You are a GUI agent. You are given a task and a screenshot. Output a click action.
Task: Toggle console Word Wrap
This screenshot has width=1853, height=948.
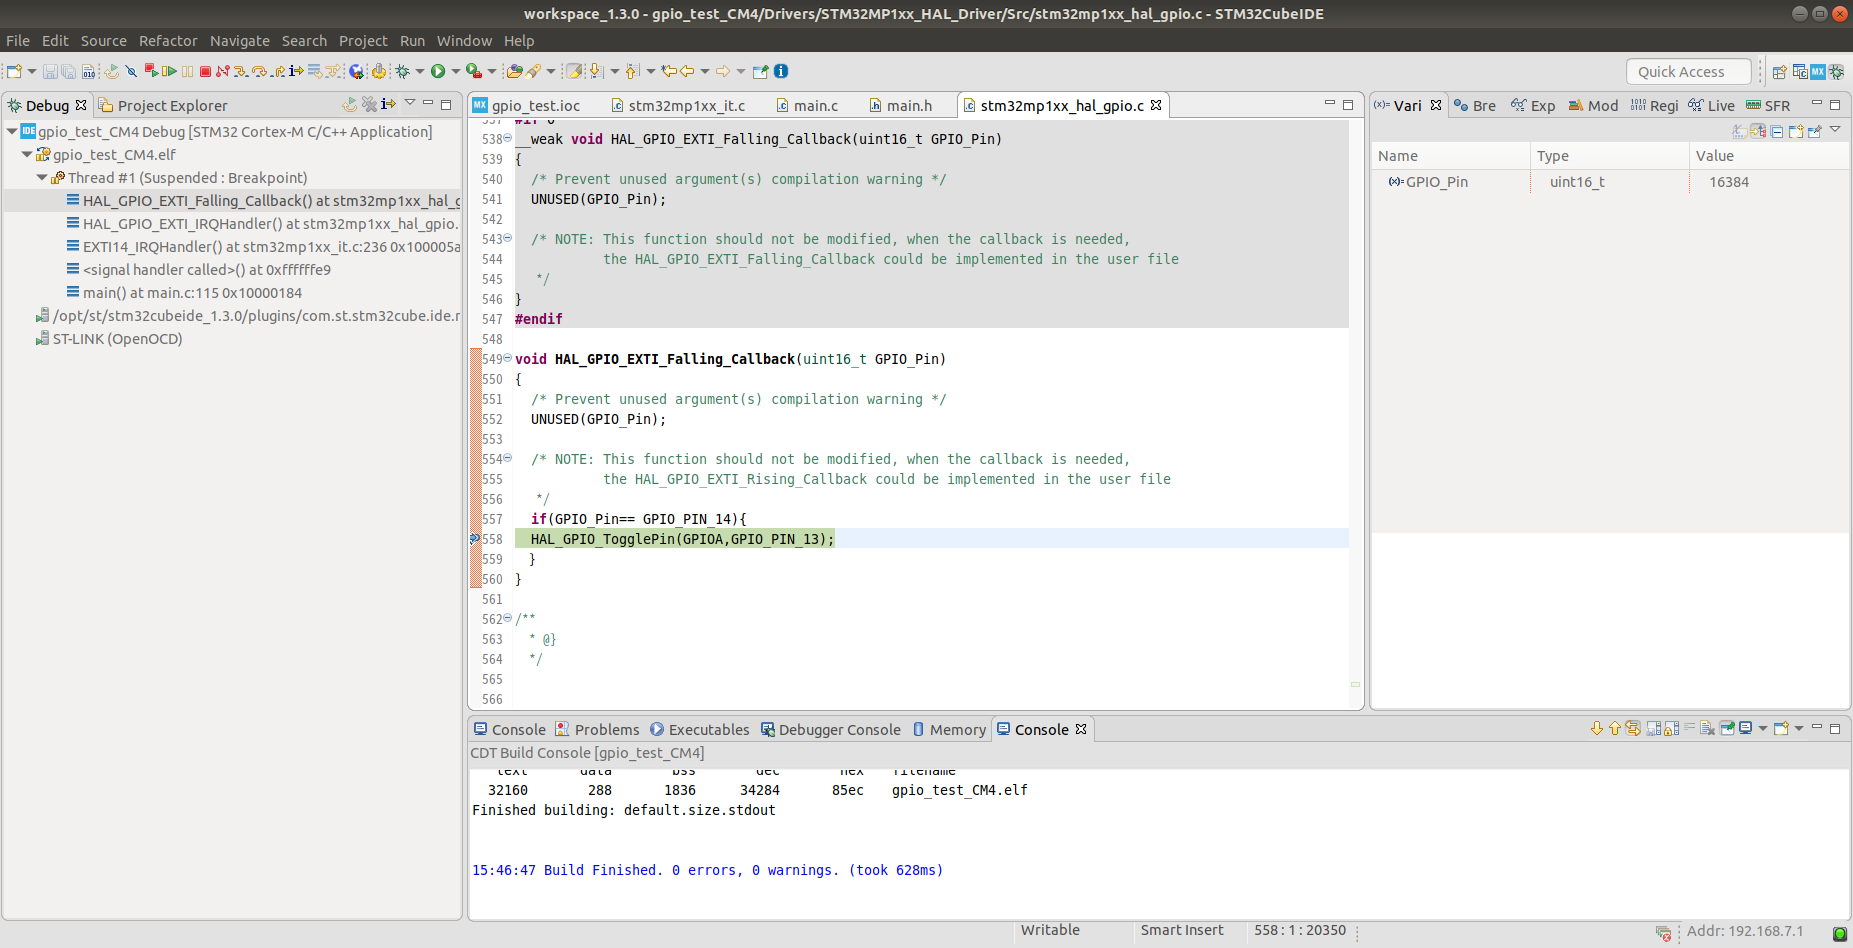(x=1689, y=729)
